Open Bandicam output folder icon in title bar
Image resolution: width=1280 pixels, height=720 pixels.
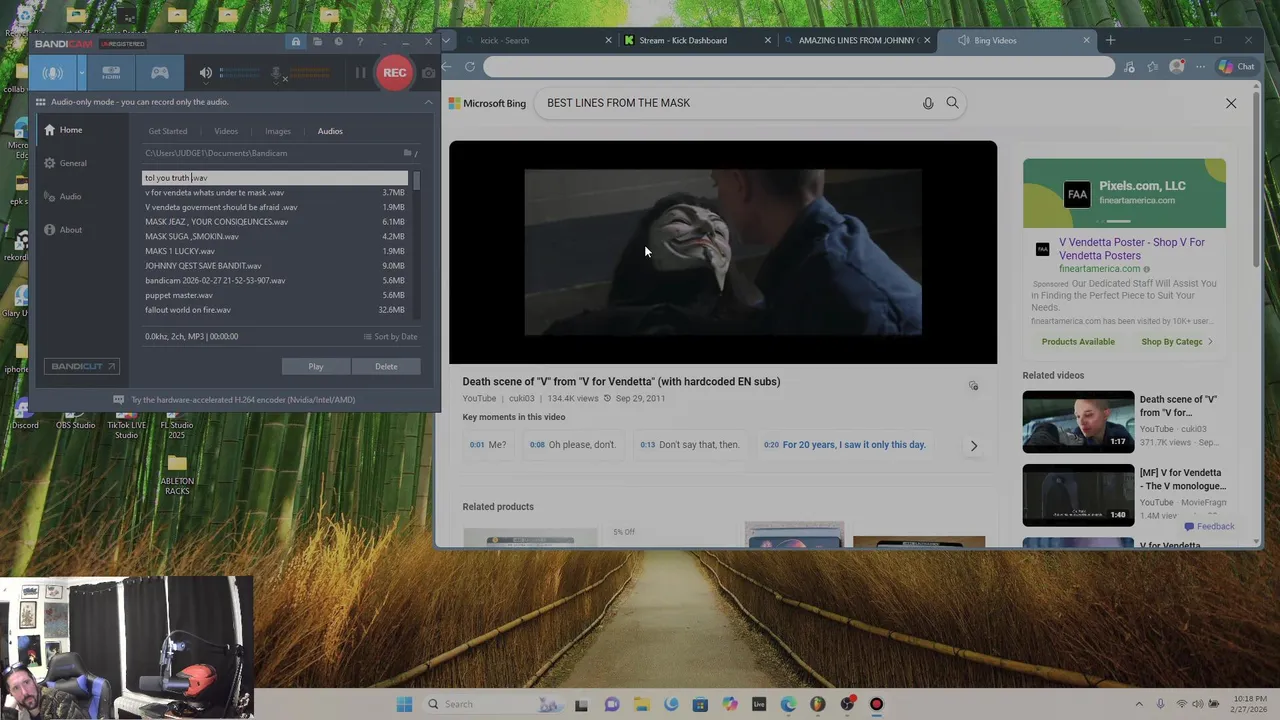coord(317,42)
